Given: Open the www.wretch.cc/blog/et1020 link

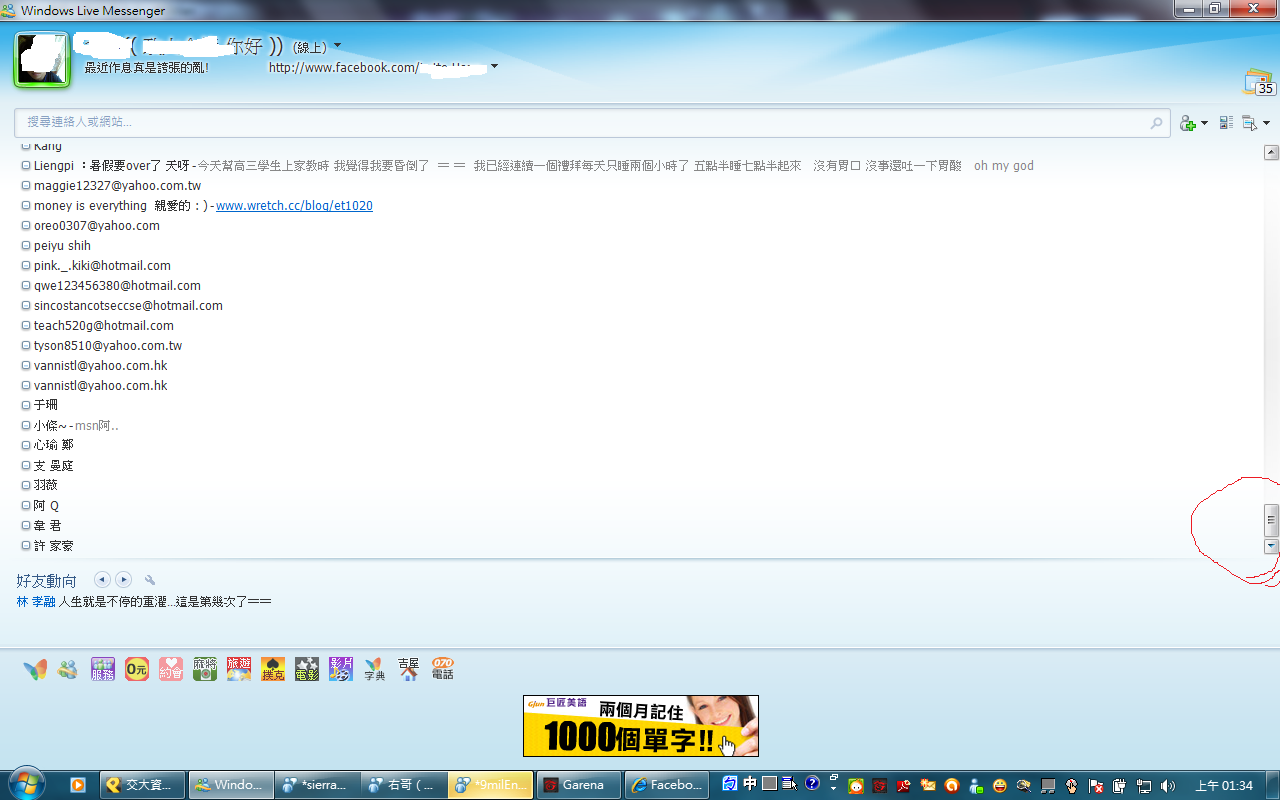Looking at the screenshot, I should click(x=294, y=206).
